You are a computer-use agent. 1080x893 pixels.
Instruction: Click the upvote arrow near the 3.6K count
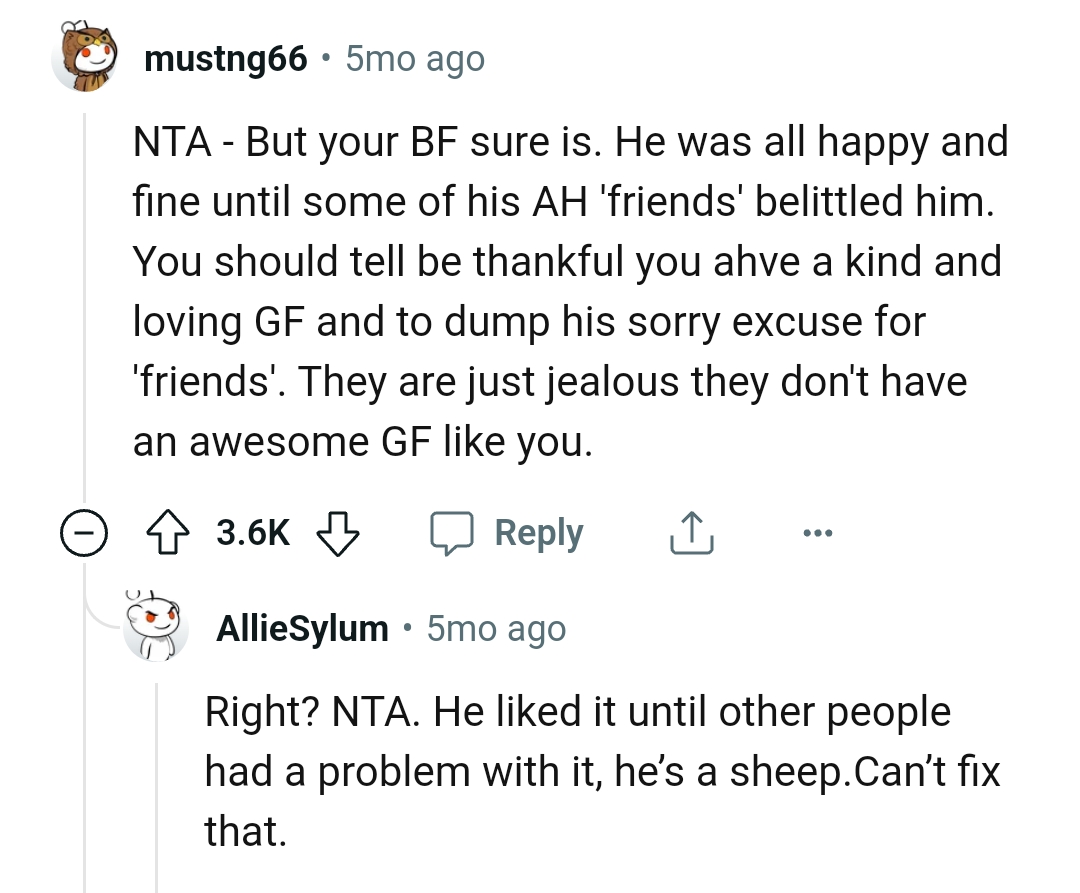[168, 532]
